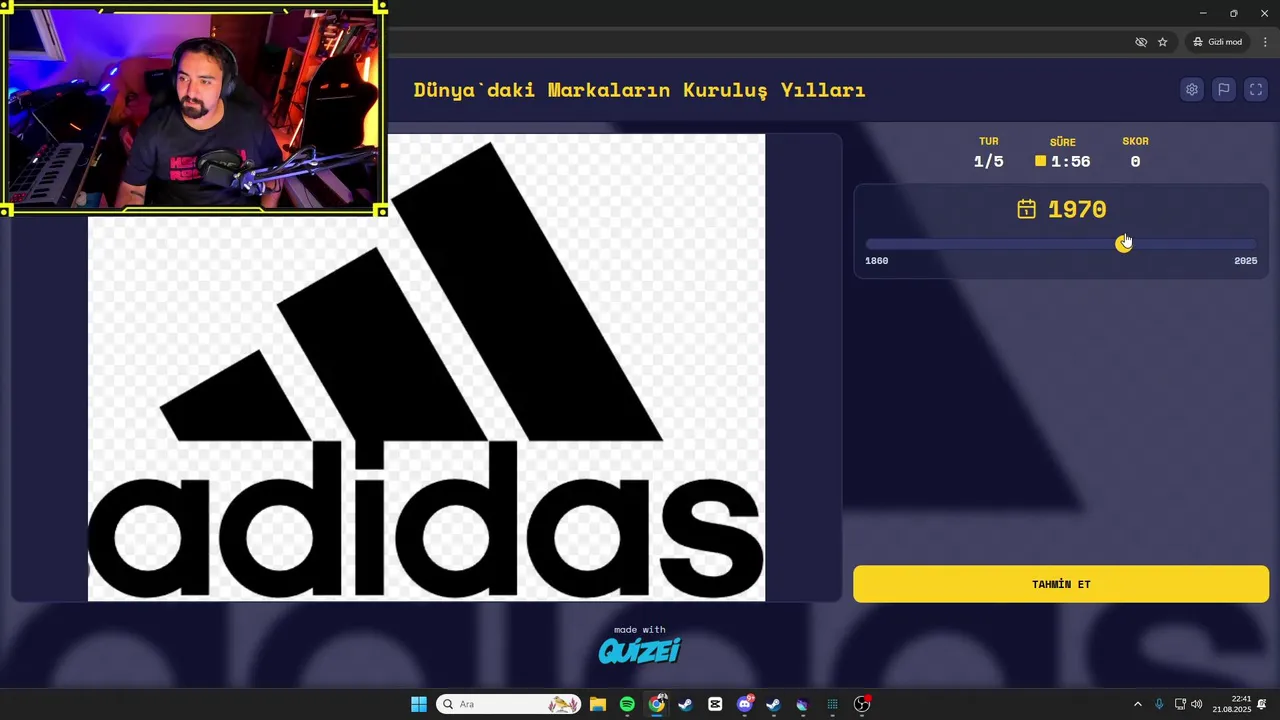1280x720 pixels.
Task: Open network settings from the tray
Action: point(1180,704)
